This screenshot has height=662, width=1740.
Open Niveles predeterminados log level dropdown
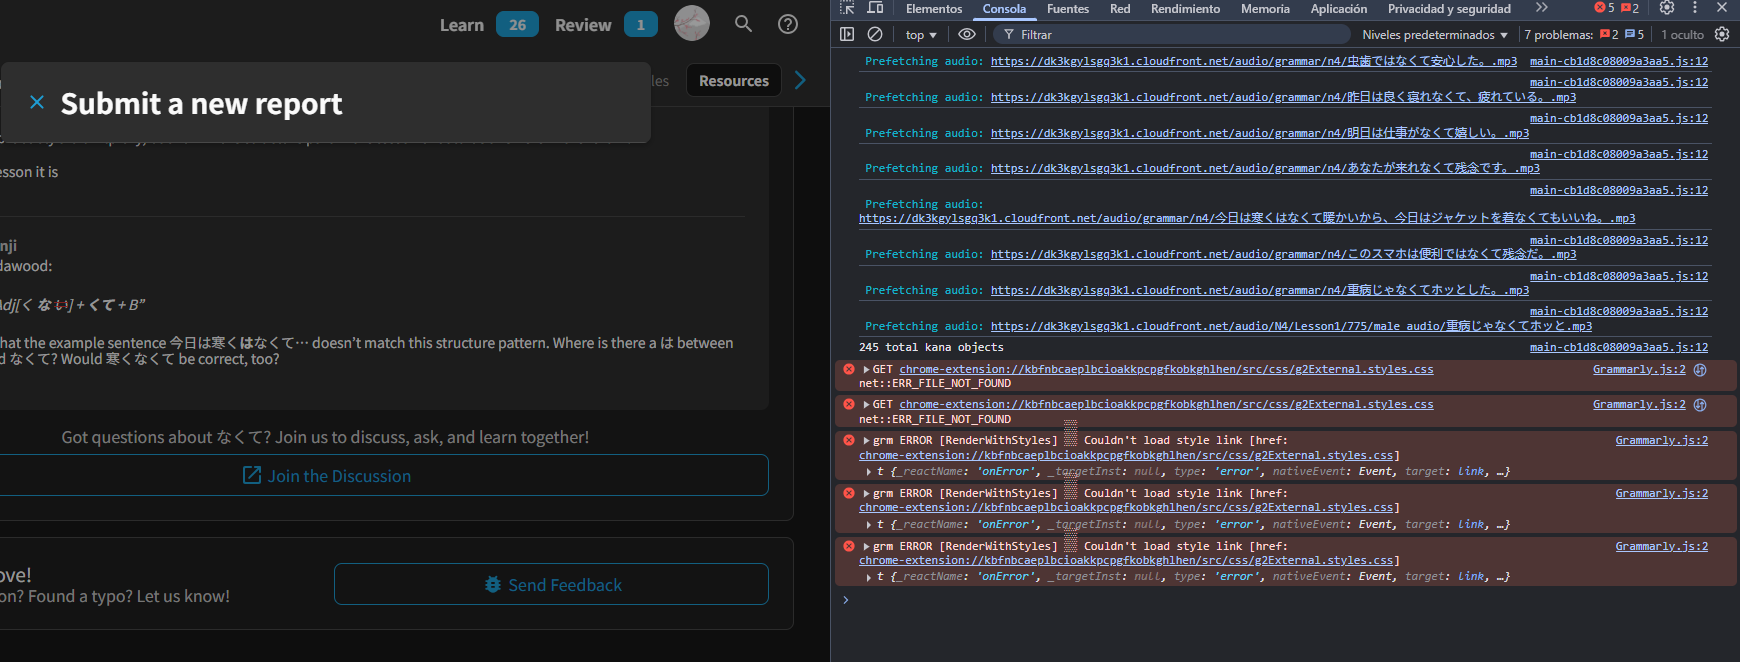(1434, 35)
